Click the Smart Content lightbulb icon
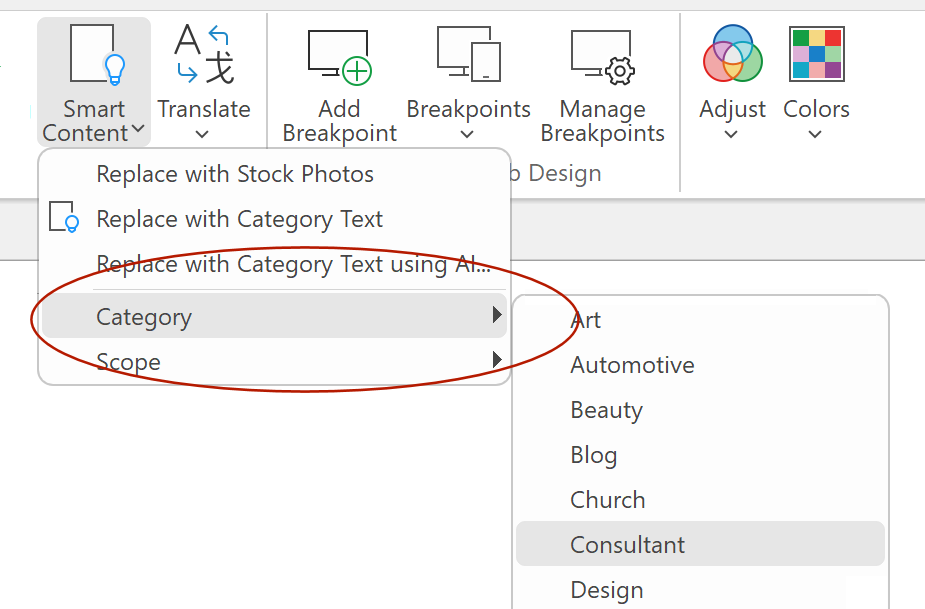 click(98, 54)
